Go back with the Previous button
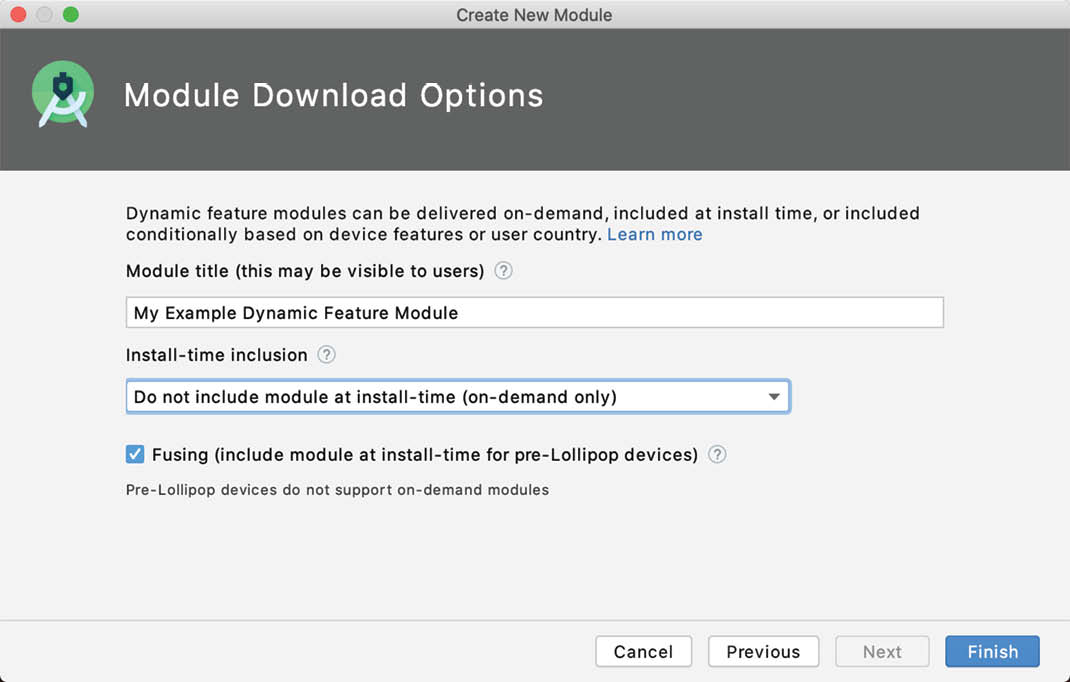The height and width of the screenshot is (682, 1070). point(764,652)
